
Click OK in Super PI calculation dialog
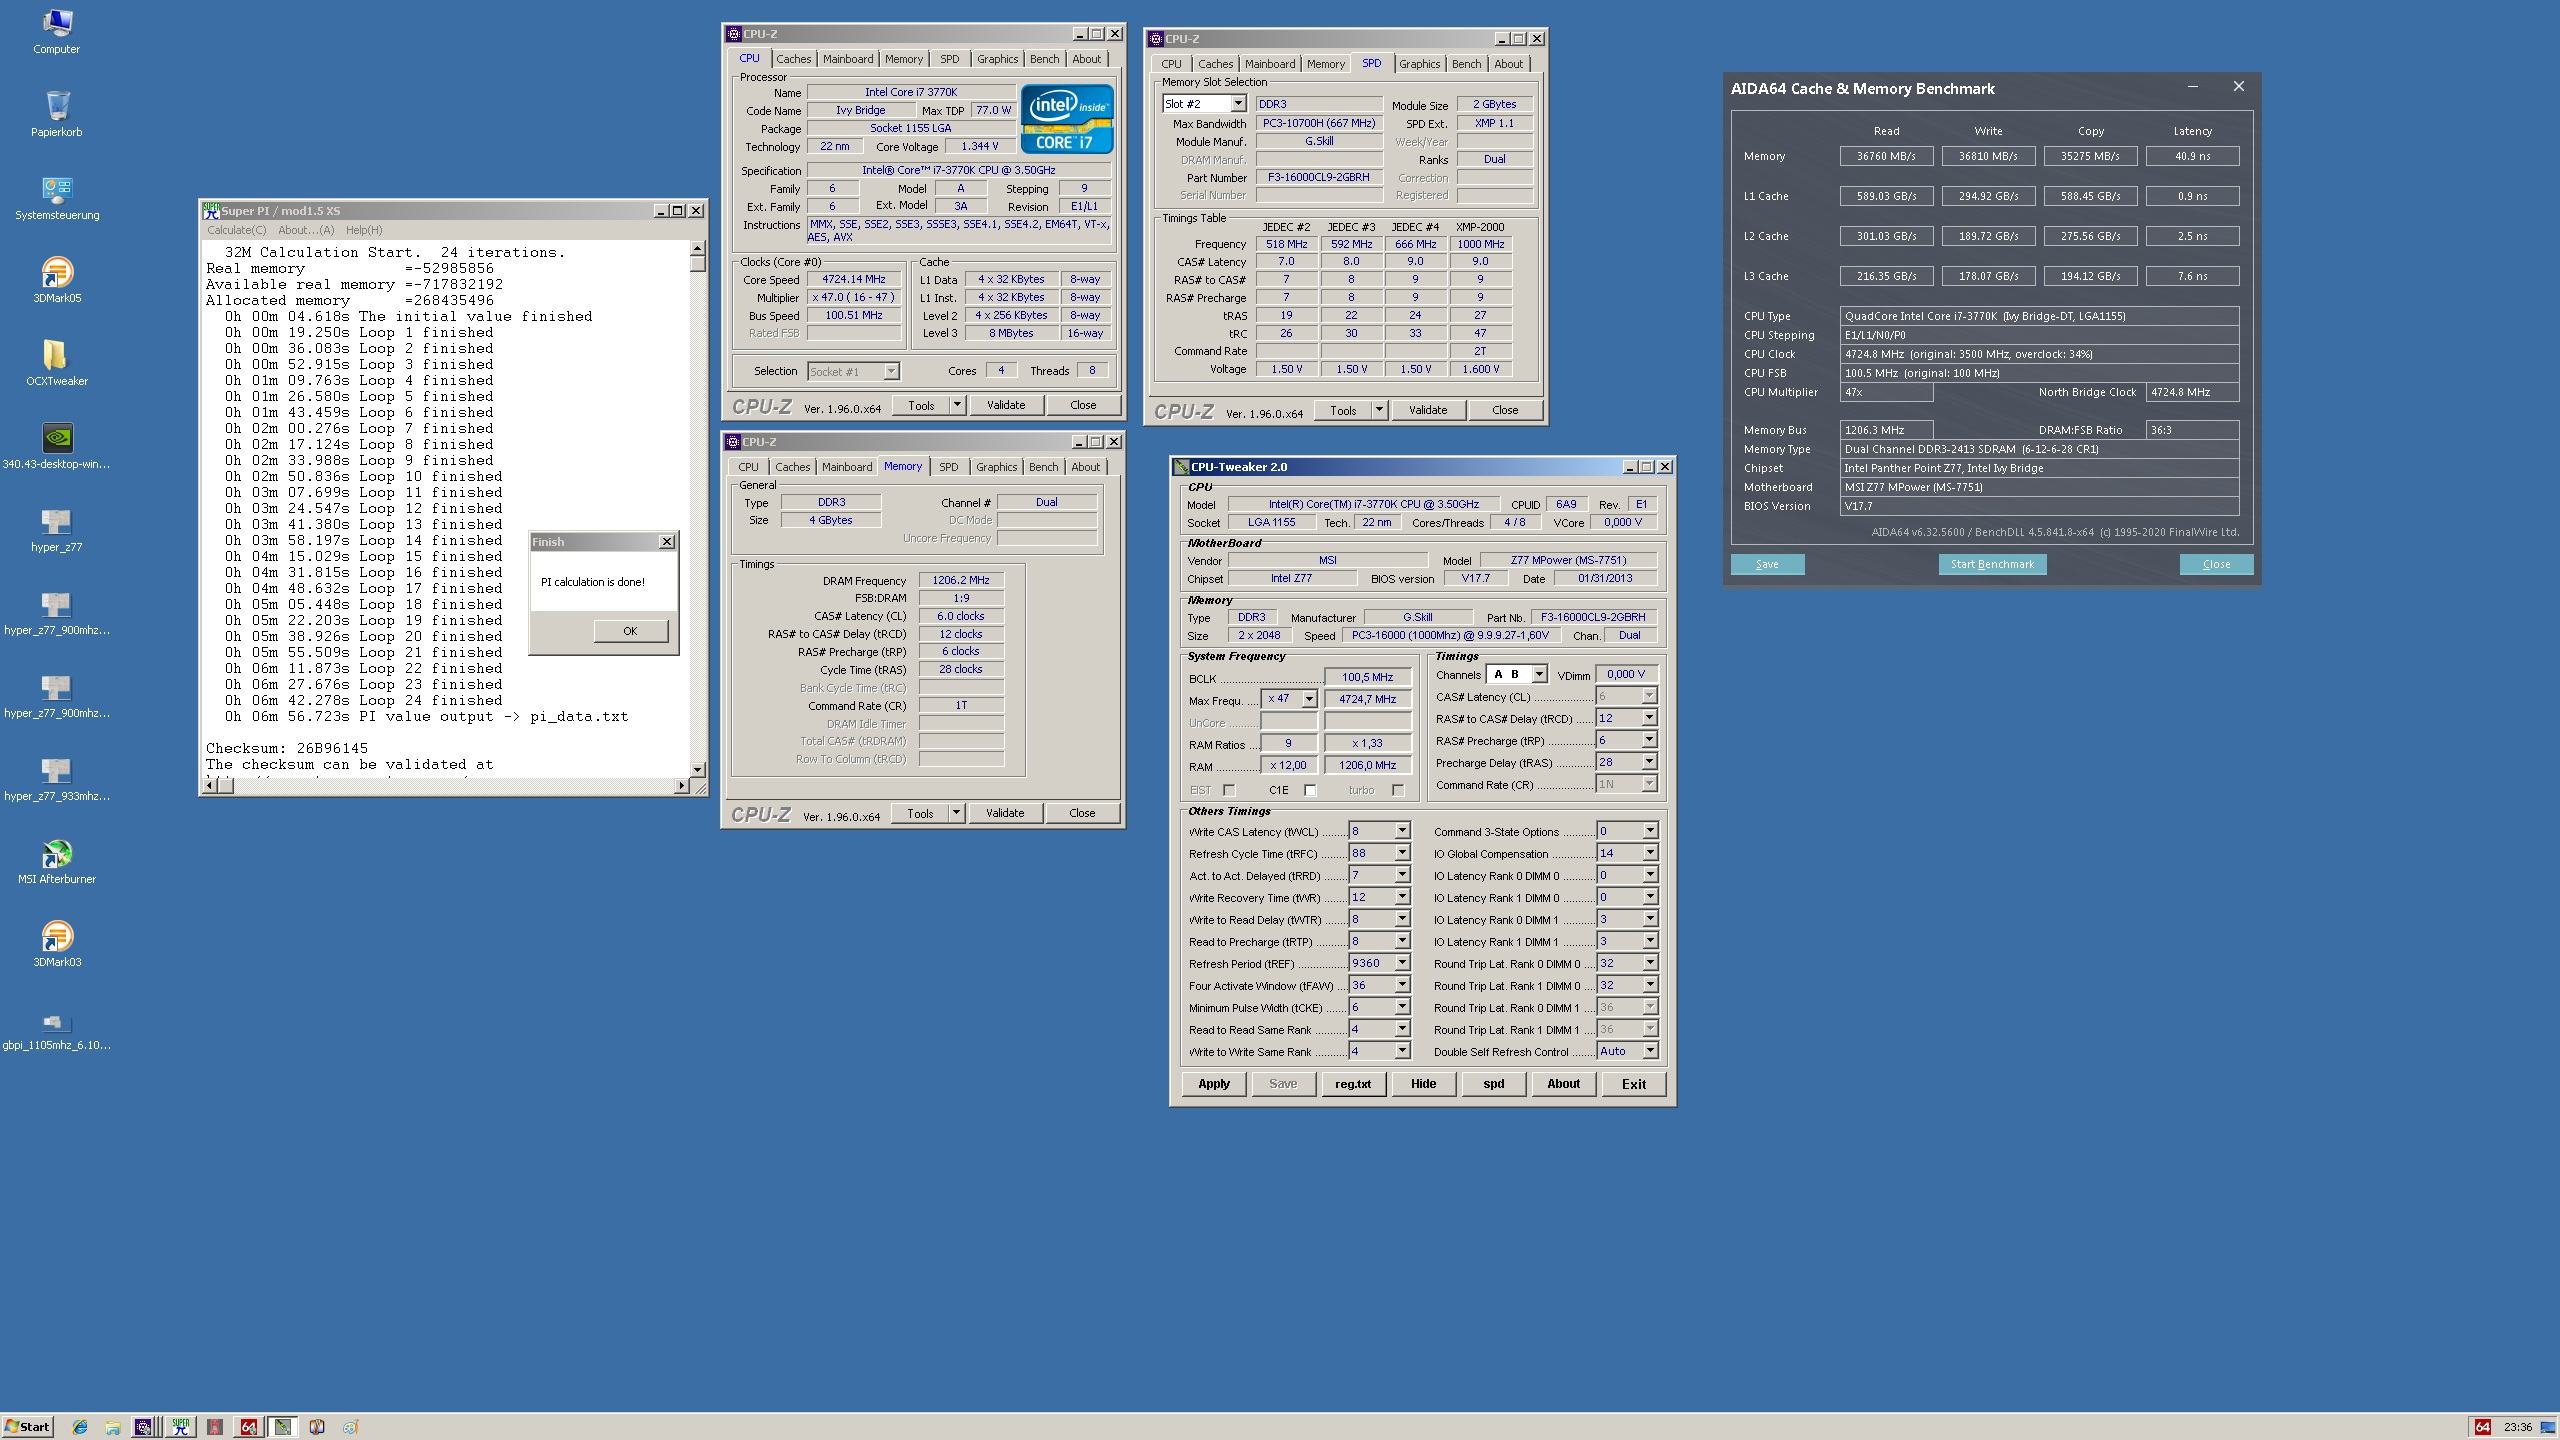coord(628,629)
